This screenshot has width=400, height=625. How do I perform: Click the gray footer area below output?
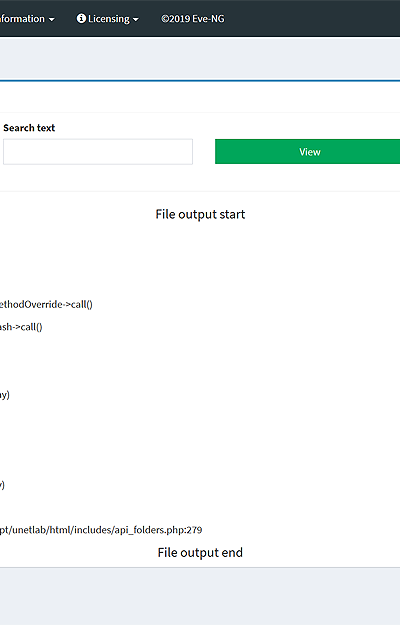200,596
